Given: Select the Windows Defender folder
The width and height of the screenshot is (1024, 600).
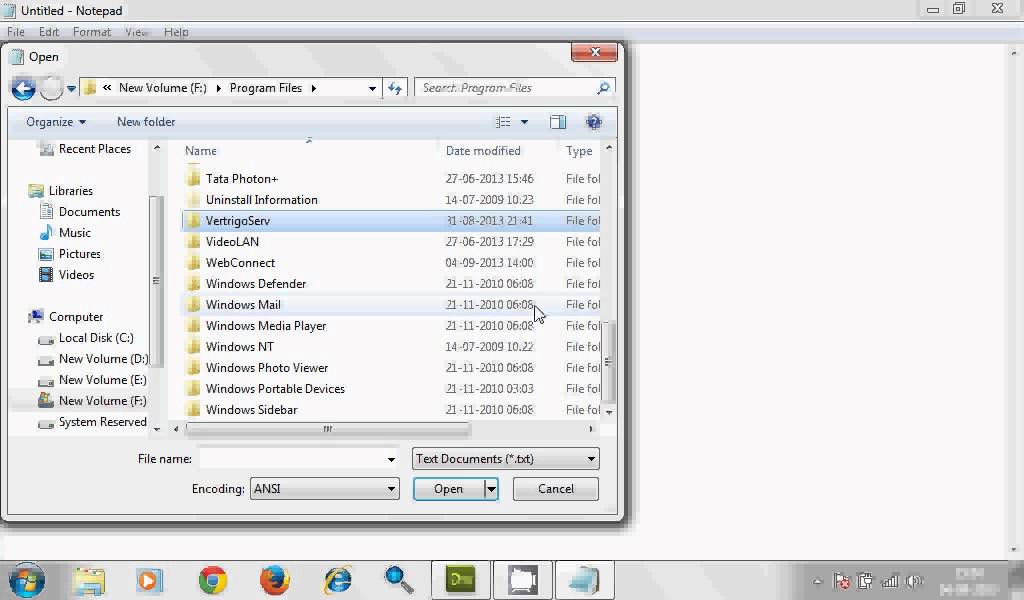Looking at the screenshot, I should coord(391,283).
